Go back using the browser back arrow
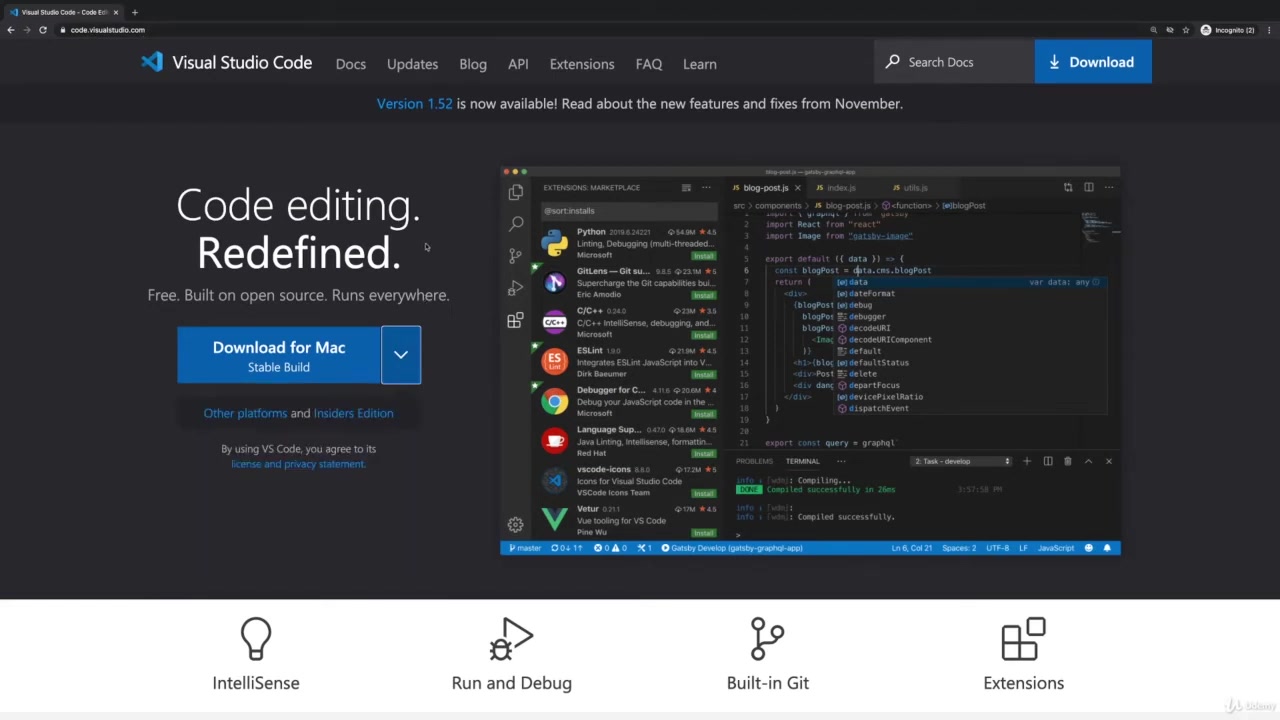The height and width of the screenshot is (720, 1280). click(x=11, y=30)
